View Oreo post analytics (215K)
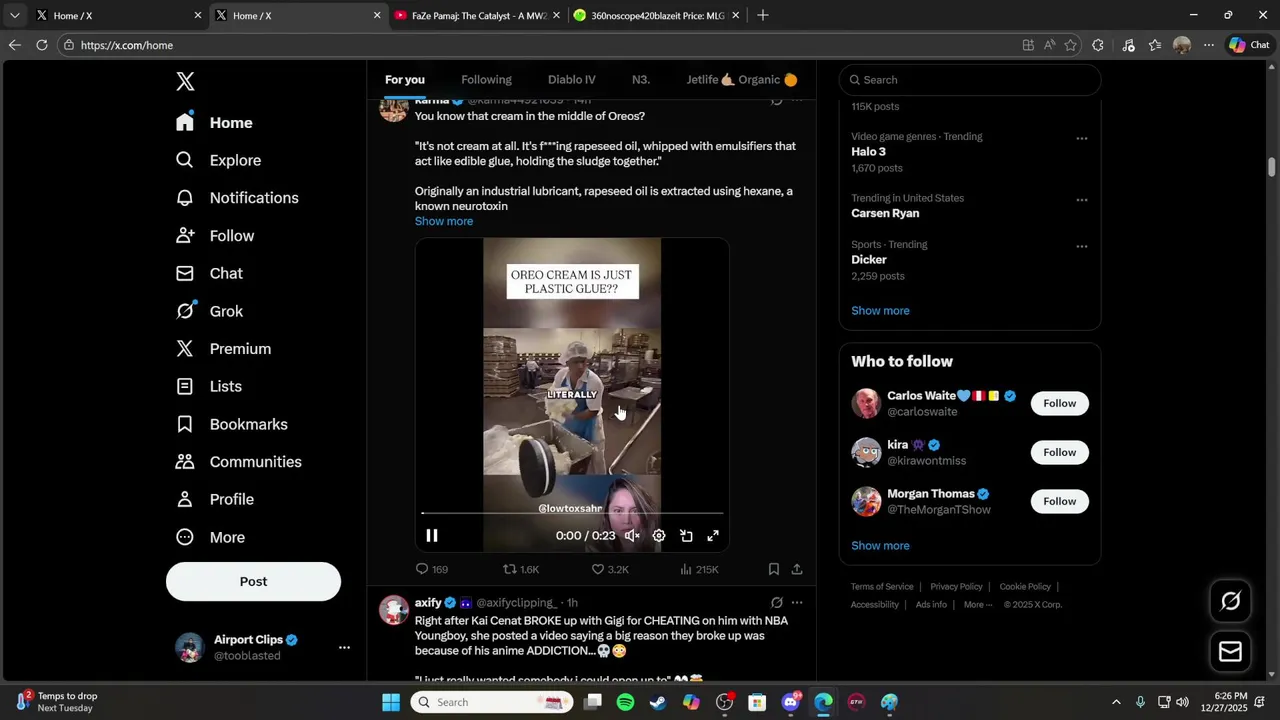The width and height of the screenshot is (1280, 720). coord(699,569)
